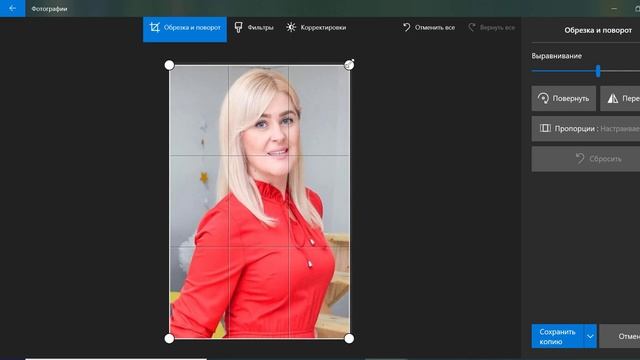Save with Сохранить копию
640x360 pixels.
click(558, 336)
